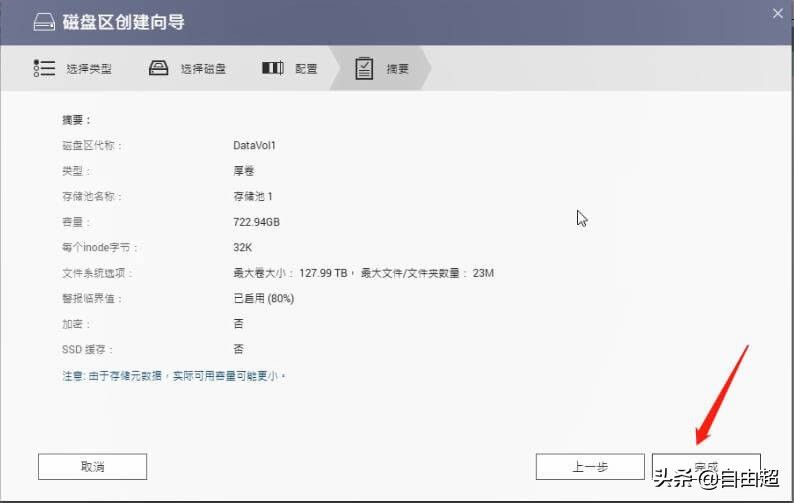
Task: Click the 选择磁盘 step drive icon
Action: click(159, 69)
